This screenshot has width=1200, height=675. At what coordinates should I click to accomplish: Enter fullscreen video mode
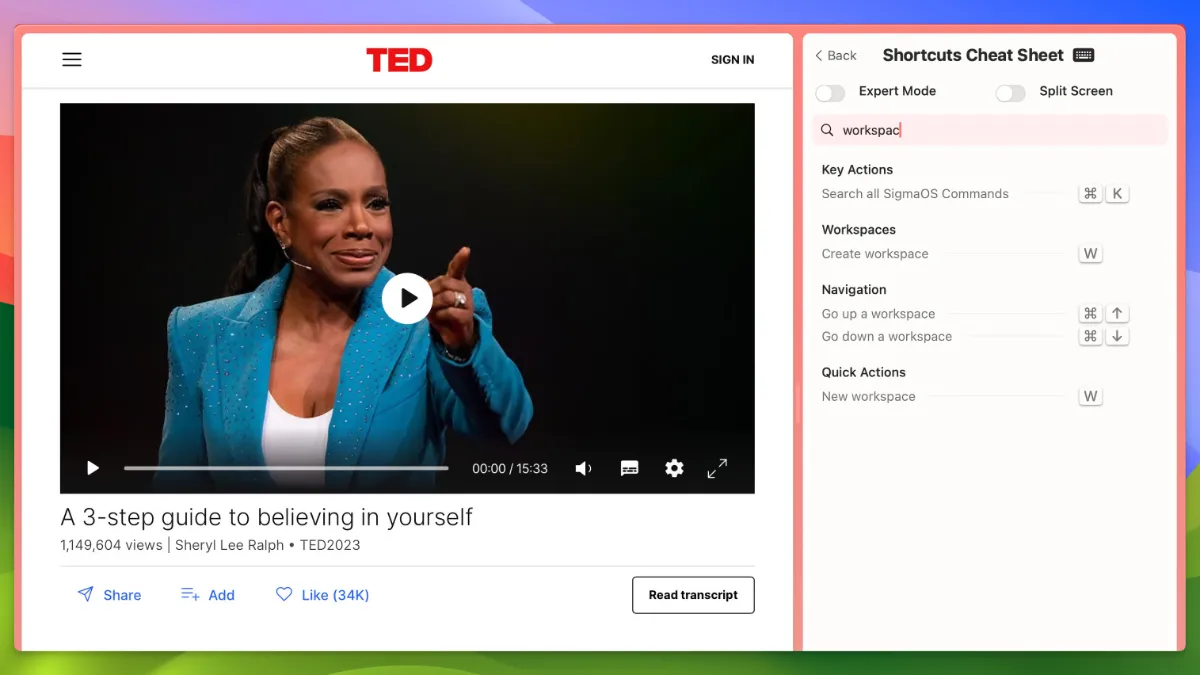(717, 468)
